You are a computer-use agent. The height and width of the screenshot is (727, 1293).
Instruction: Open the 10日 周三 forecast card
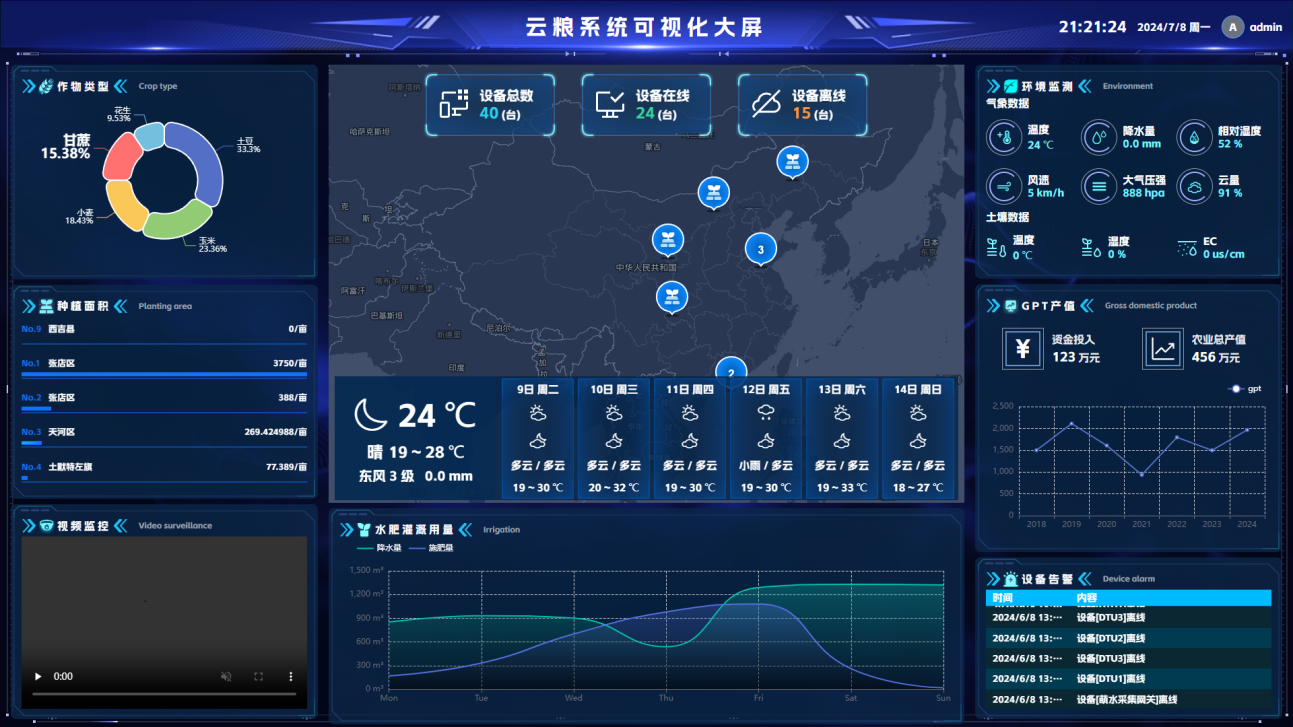pyautogui.click(x=613, y=438)
